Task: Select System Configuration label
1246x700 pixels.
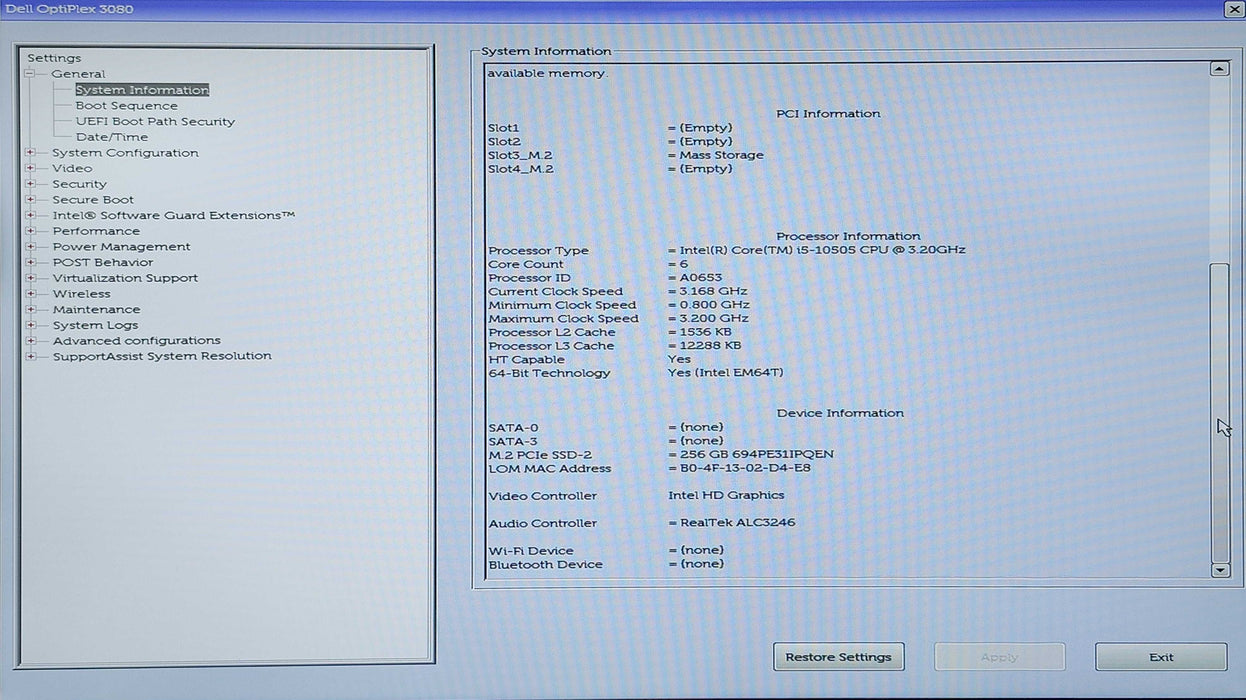Action: pos(125,153)
